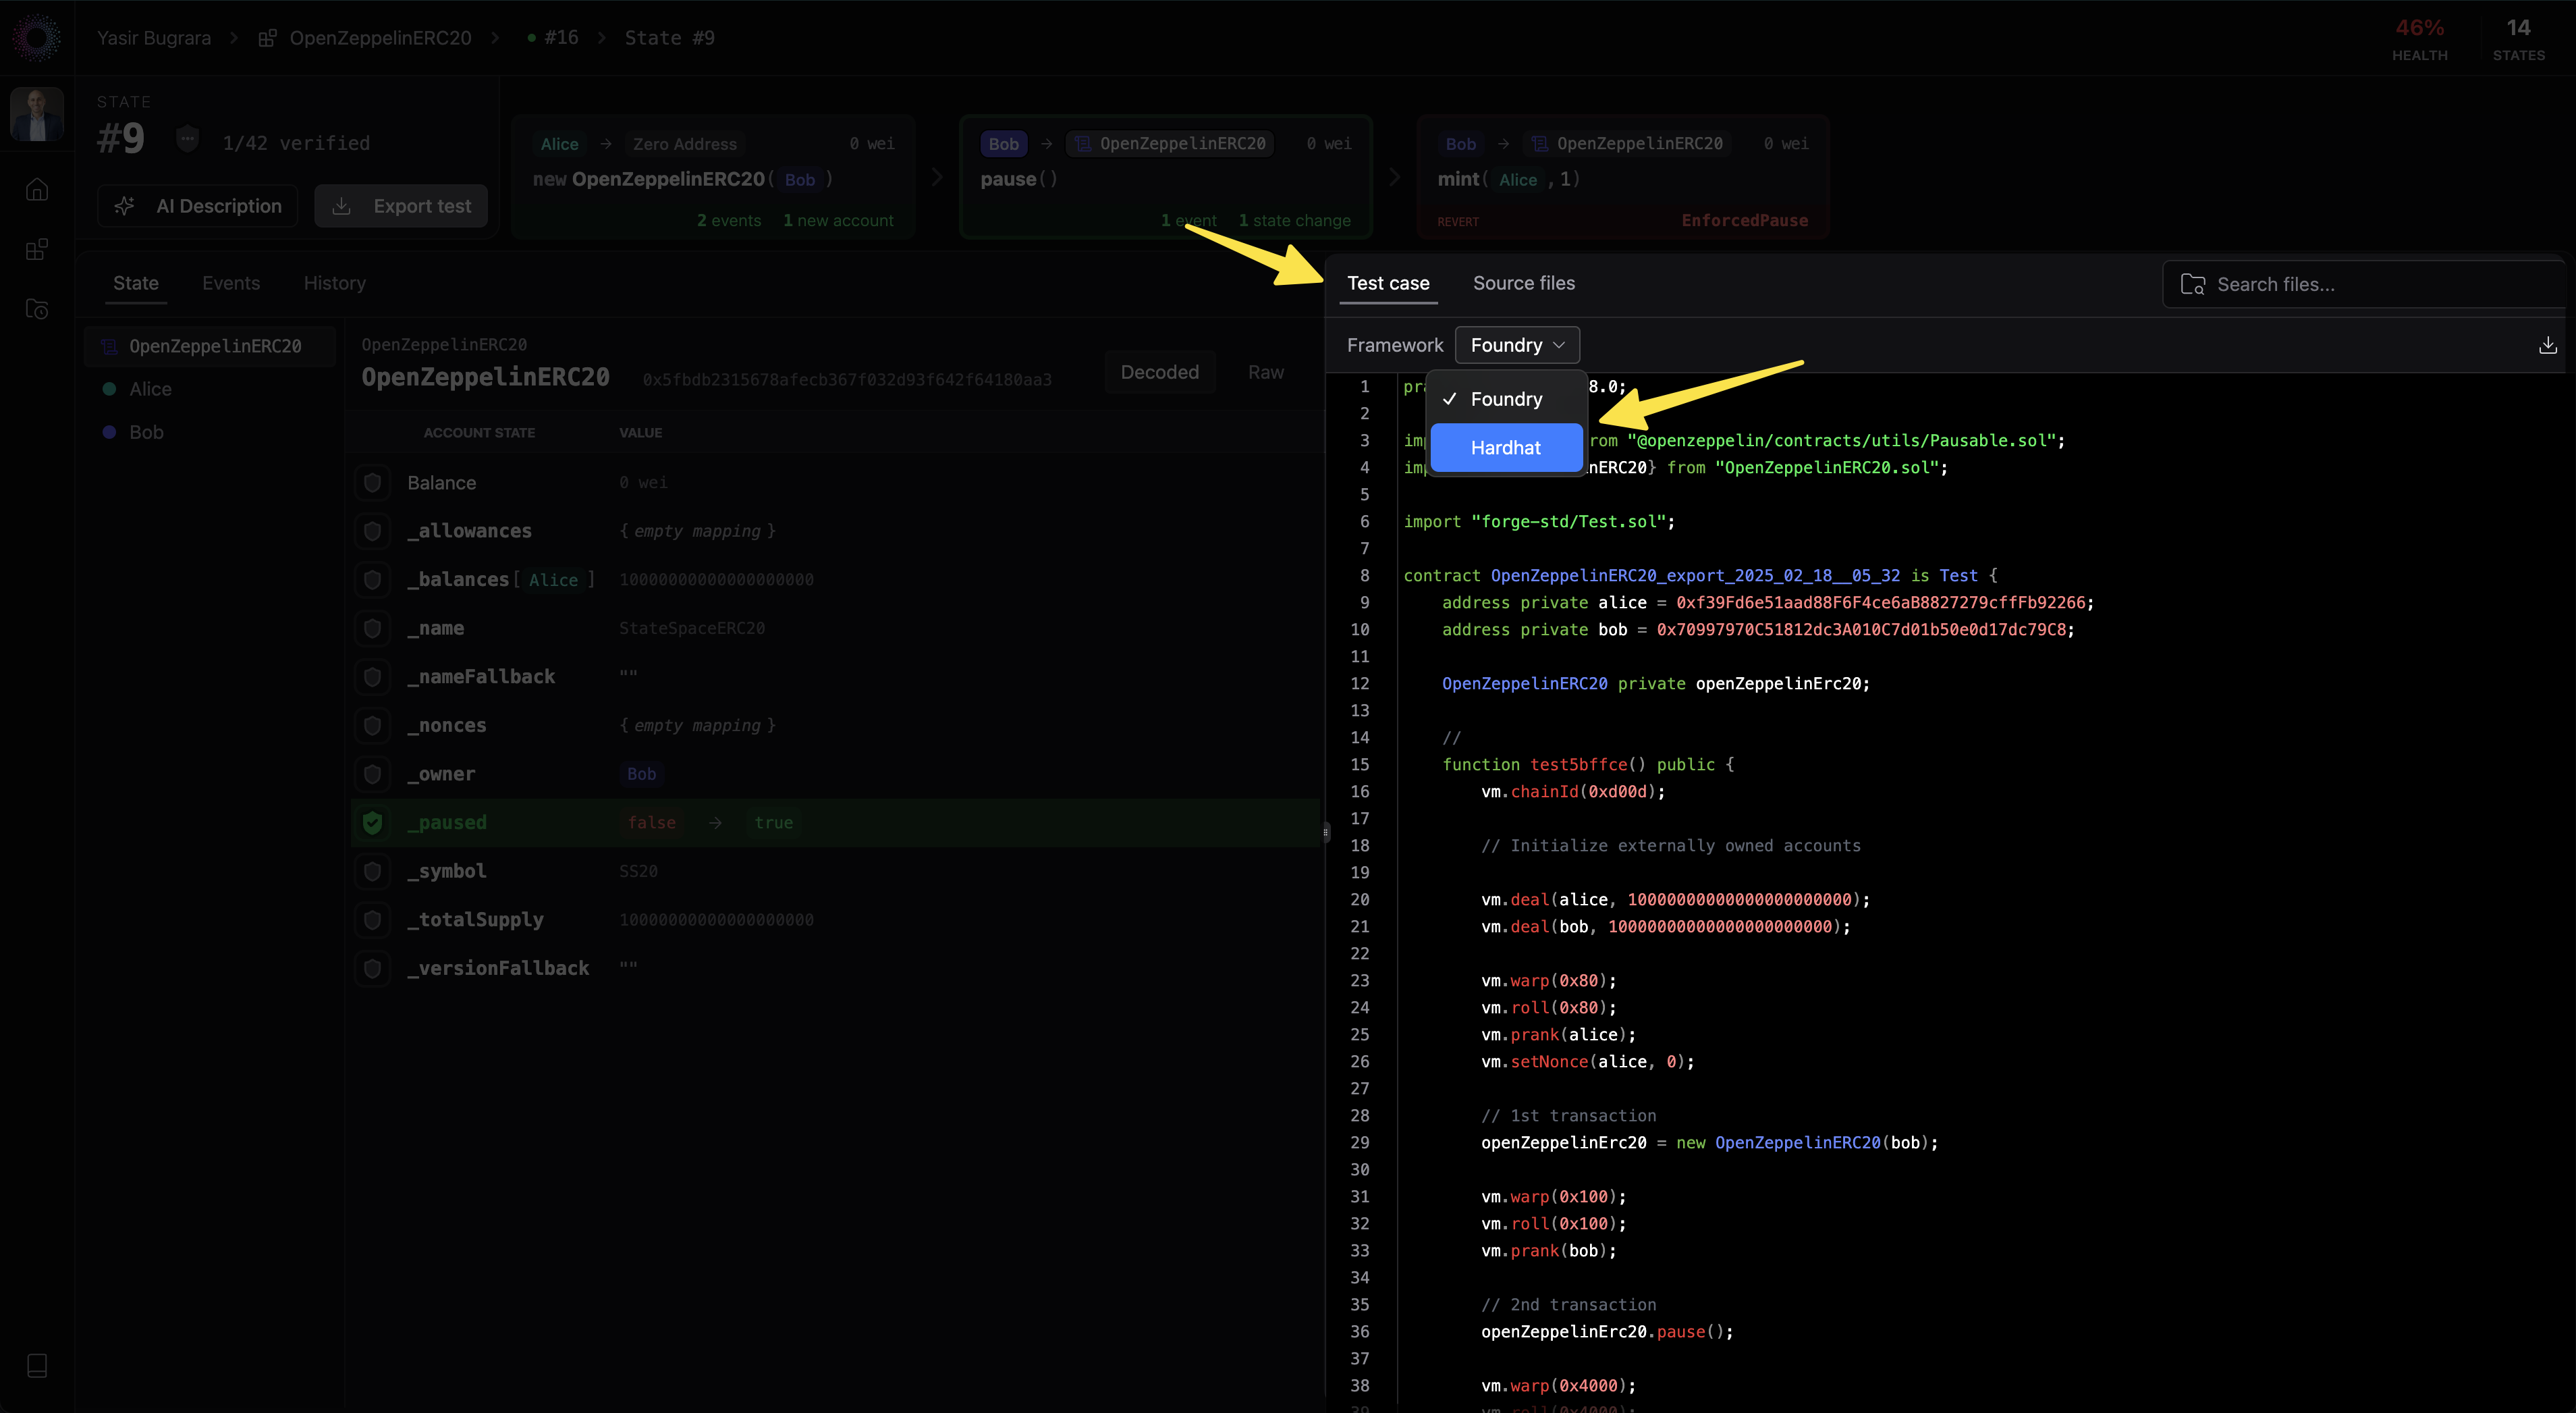Screen dimensions: 2576x1413
Task: Open the Events tab
Action: pos(231,283)
